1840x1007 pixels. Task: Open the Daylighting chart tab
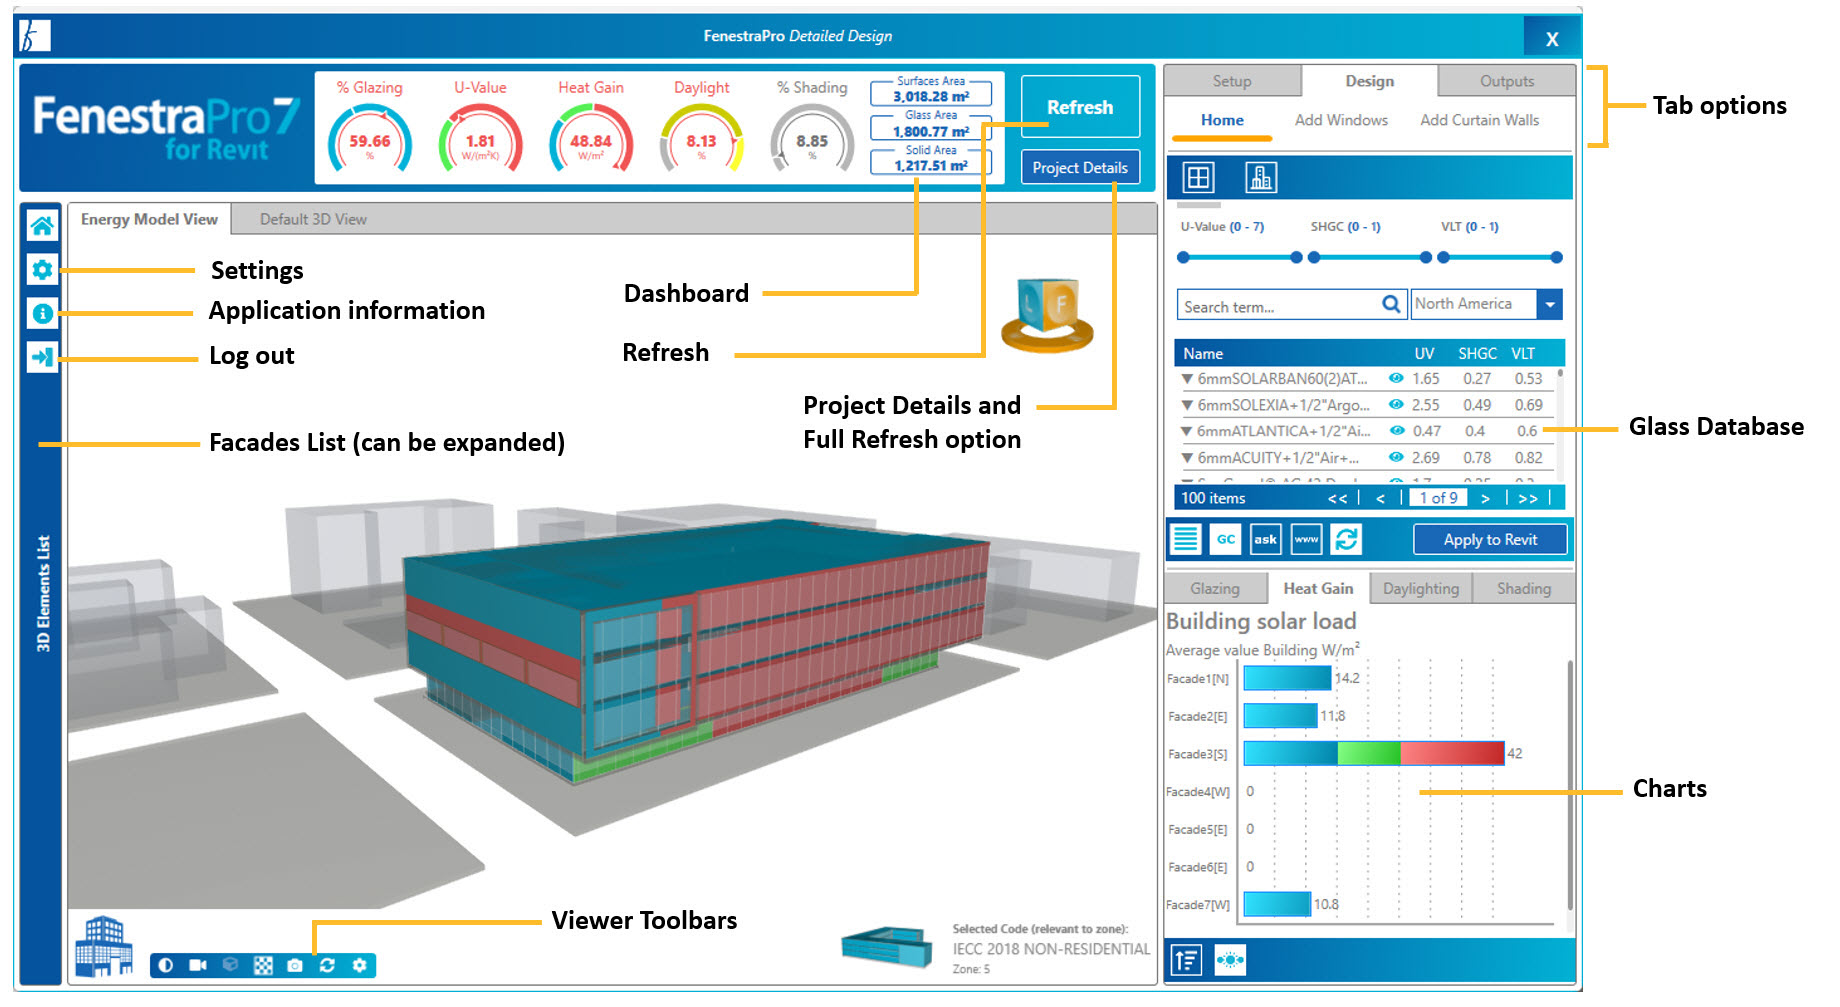[1420, 588]
